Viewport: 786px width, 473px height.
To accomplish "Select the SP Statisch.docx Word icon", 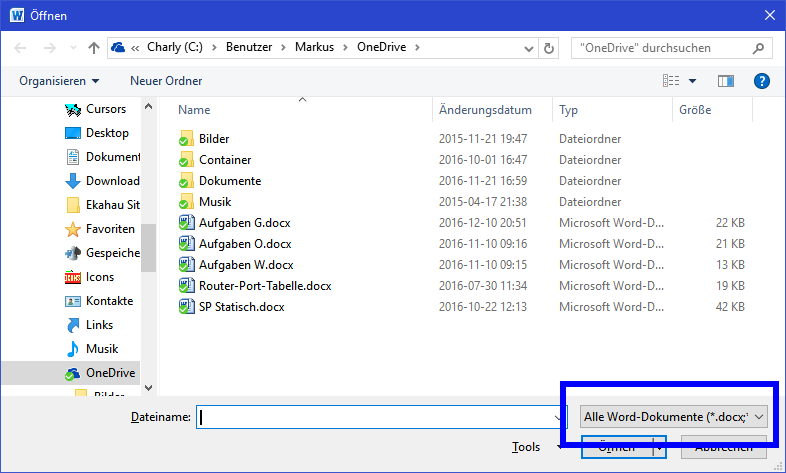I will pyautogui.click(x=186, y=307).
